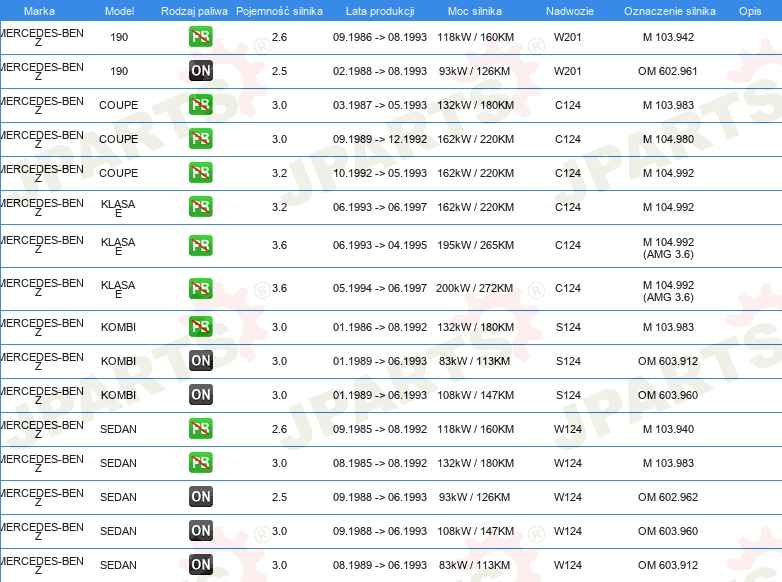Click the Model column header
This screenshot has height=582, width=782.
click(x=119, y=11)
